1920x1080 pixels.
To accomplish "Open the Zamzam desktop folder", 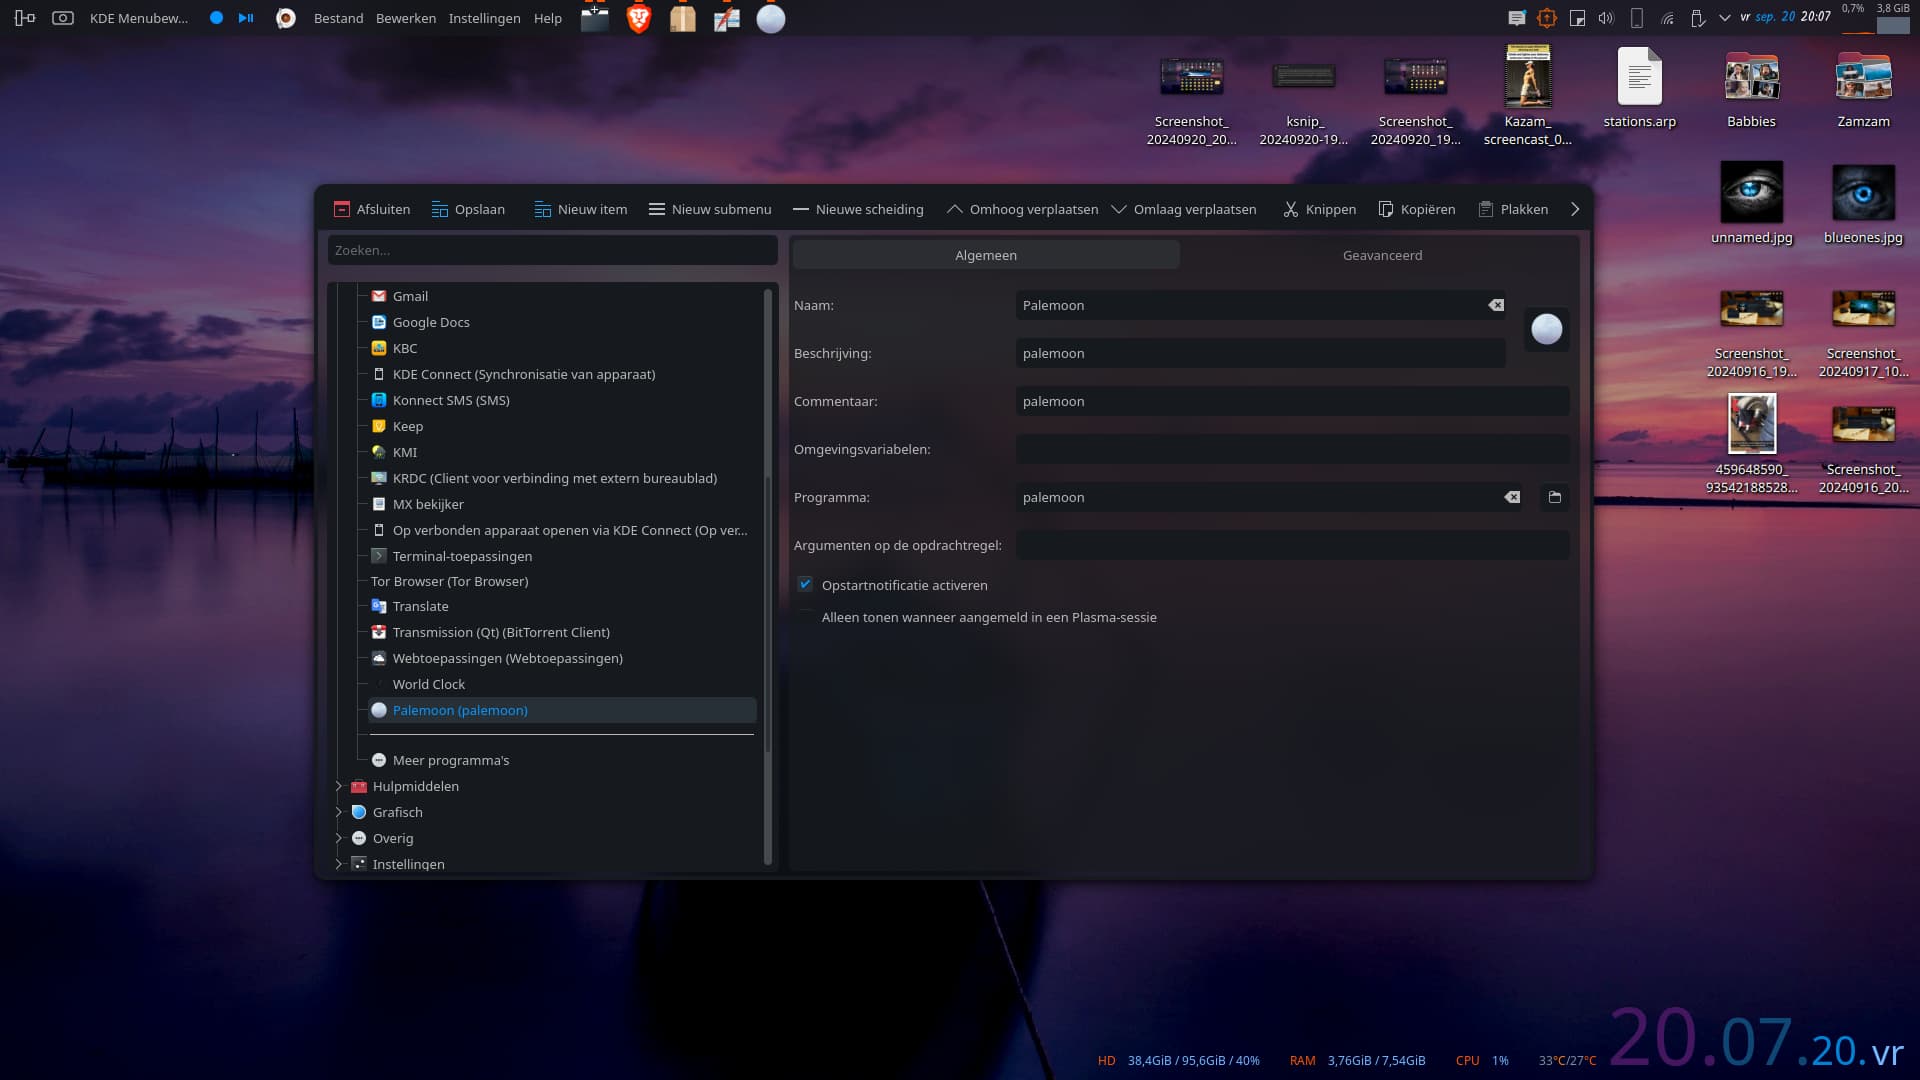I will [x=1863, y=88].
